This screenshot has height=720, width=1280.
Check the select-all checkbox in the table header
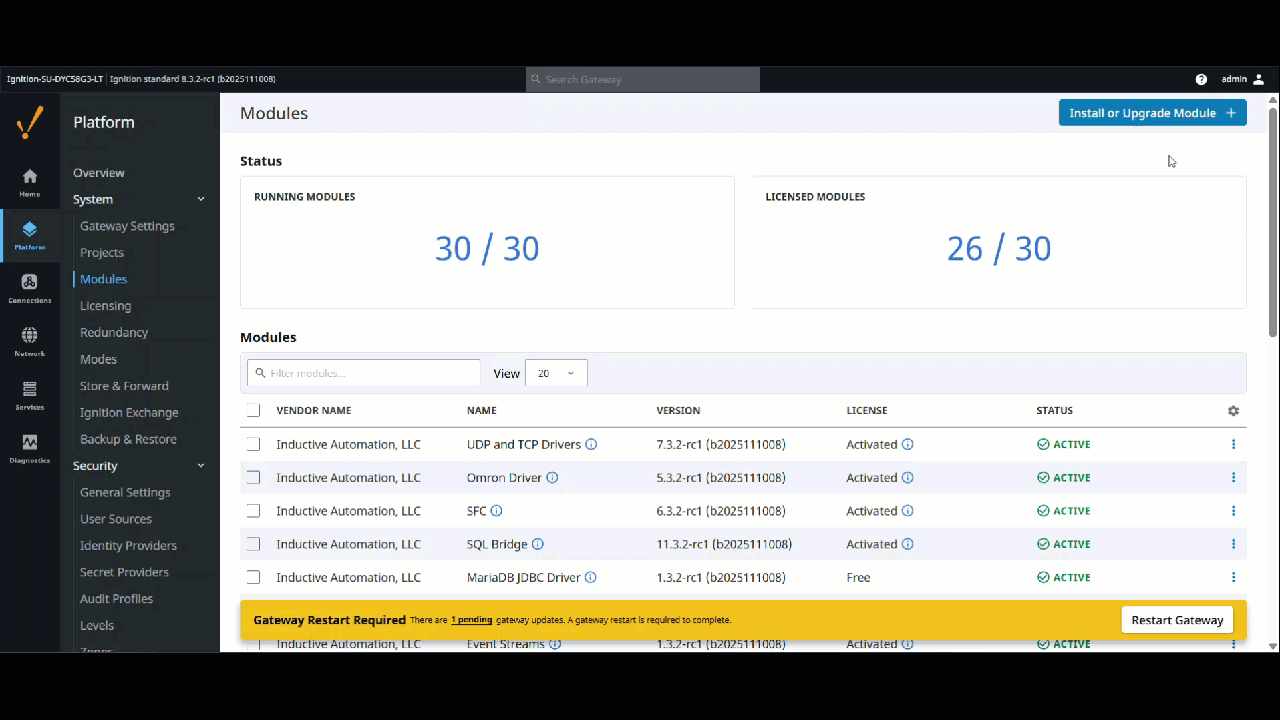click(x=253, y=409)
